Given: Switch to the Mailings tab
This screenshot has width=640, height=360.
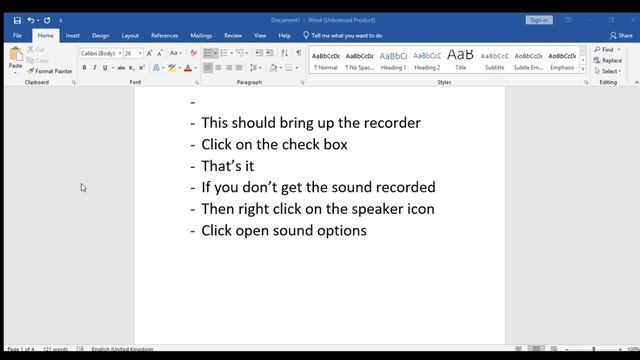Looking at the screenshot, I should tap(201, 36).
